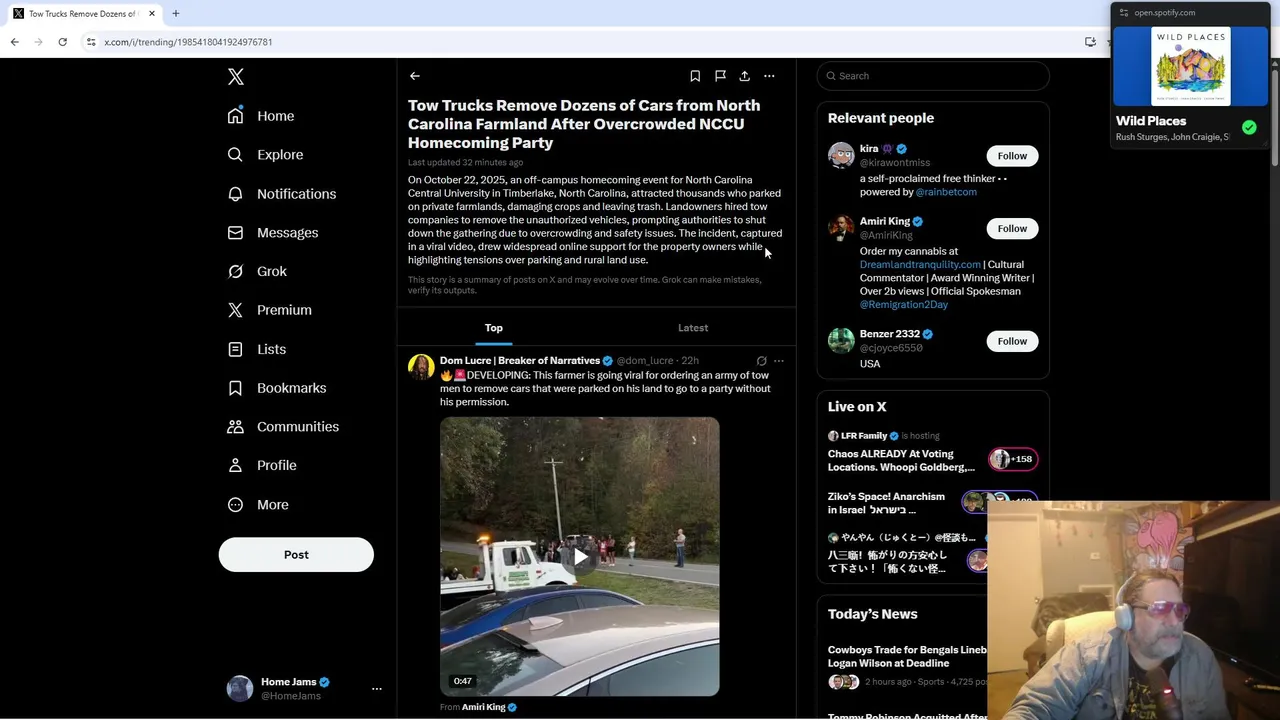This screenshot has width=1280, height=720.
Task: Open Home Jams account options menu
Action: (x=377, y=689)
